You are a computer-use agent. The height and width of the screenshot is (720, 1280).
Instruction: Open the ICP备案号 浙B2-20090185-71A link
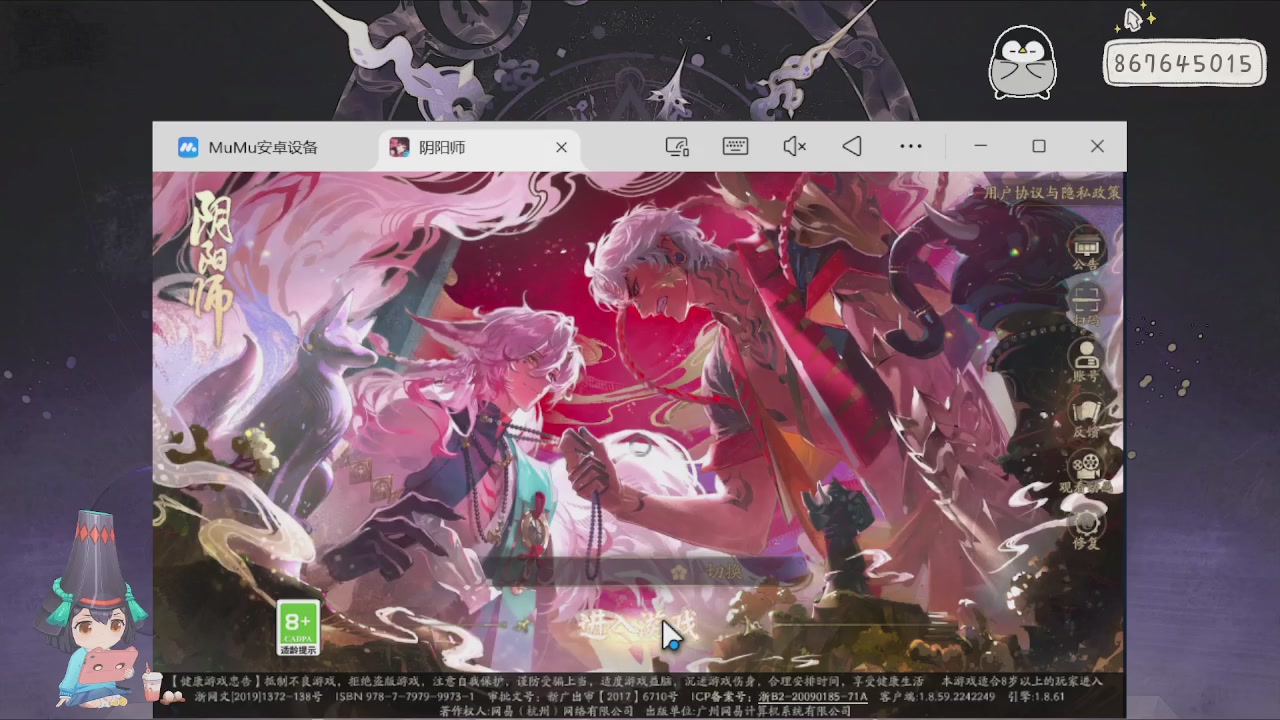click(813, 697)
